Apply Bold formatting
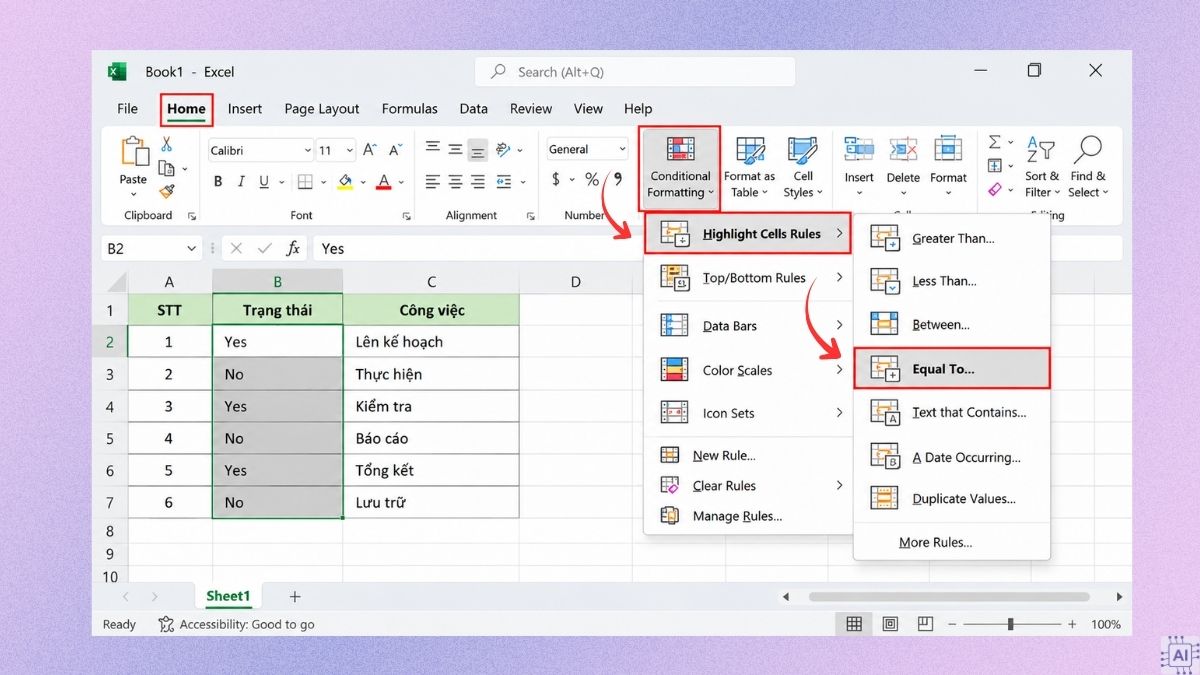Screen dimensions: 1200x675 (218, 182)
